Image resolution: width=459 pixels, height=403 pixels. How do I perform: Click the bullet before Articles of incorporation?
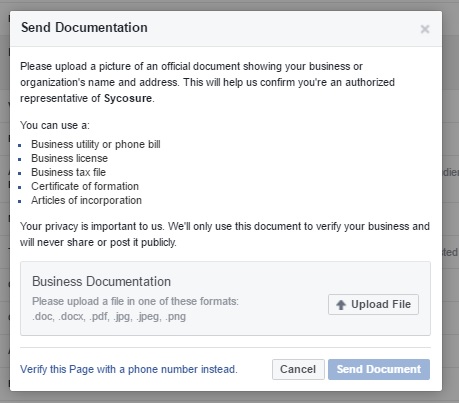[20, 201]
